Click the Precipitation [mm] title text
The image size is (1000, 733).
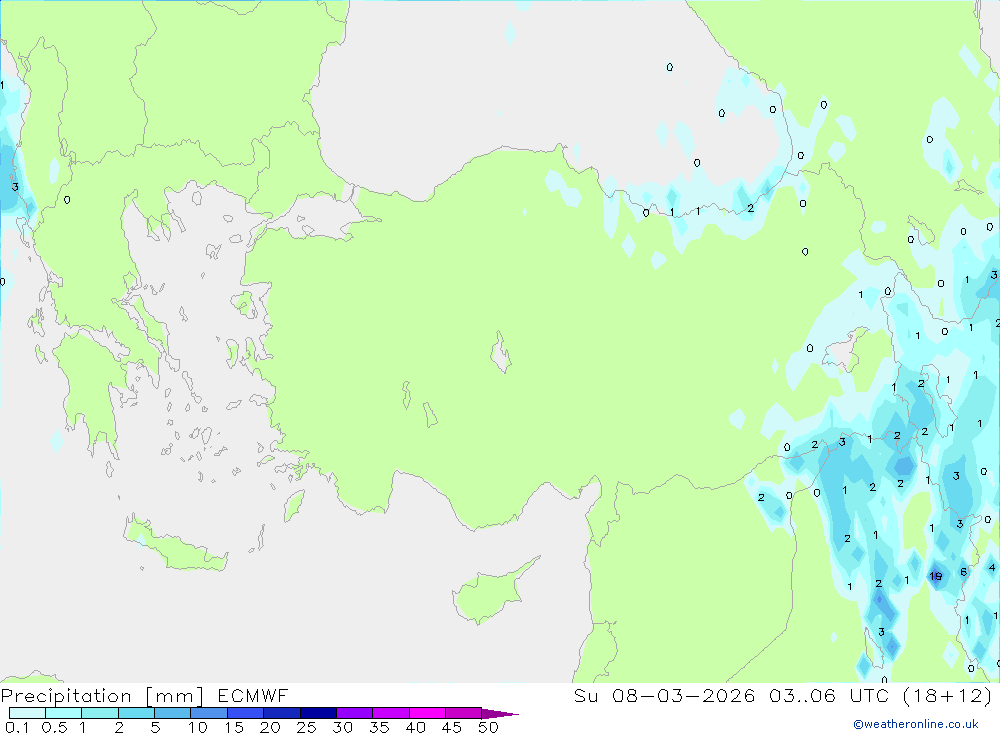coord(102,696)
